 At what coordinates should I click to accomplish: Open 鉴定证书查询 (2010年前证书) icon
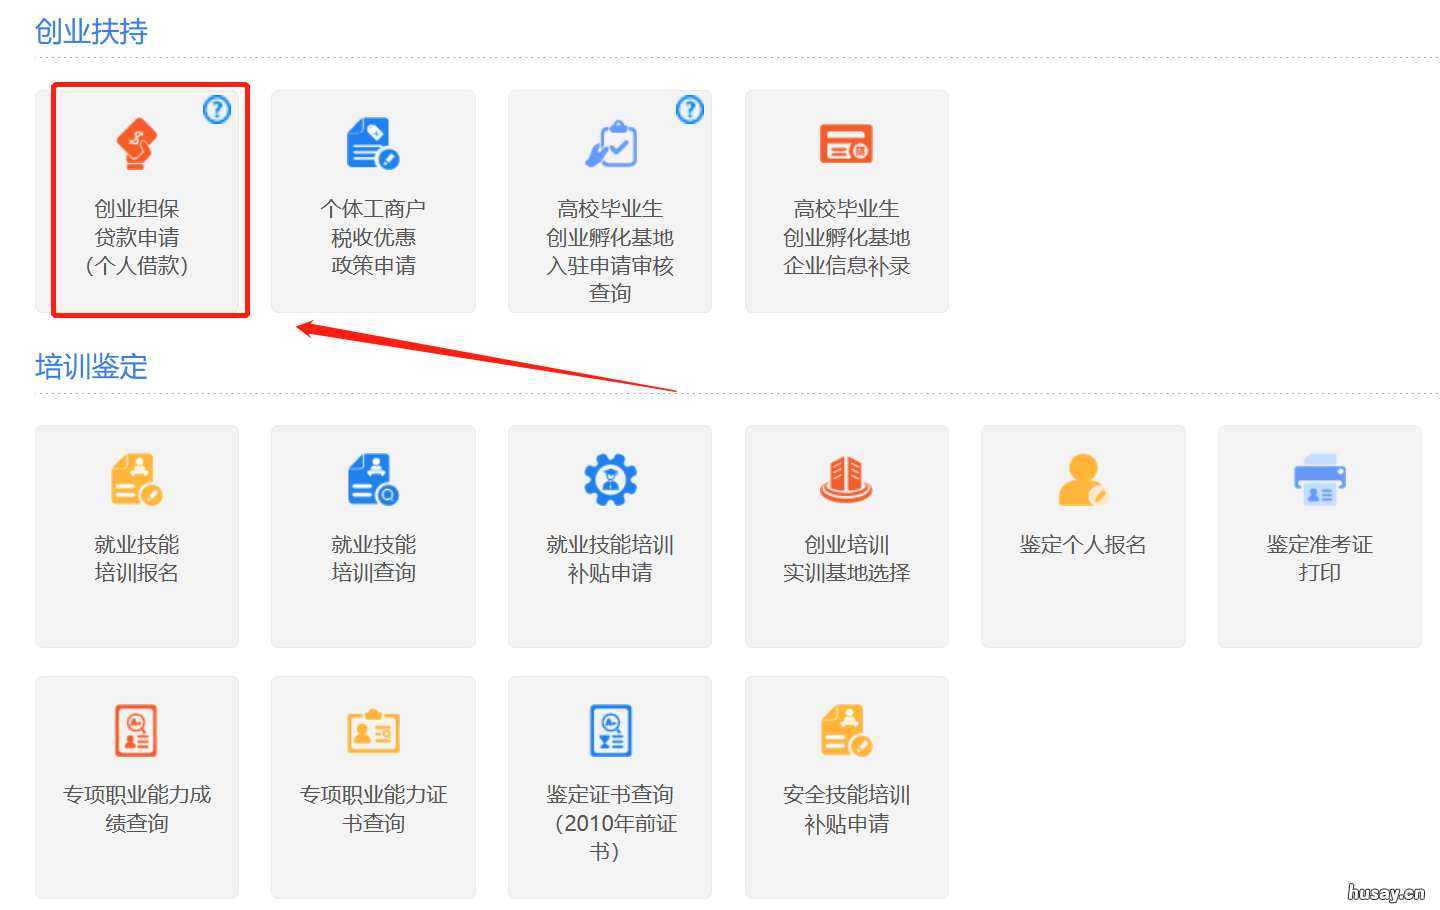click(610, 730)
